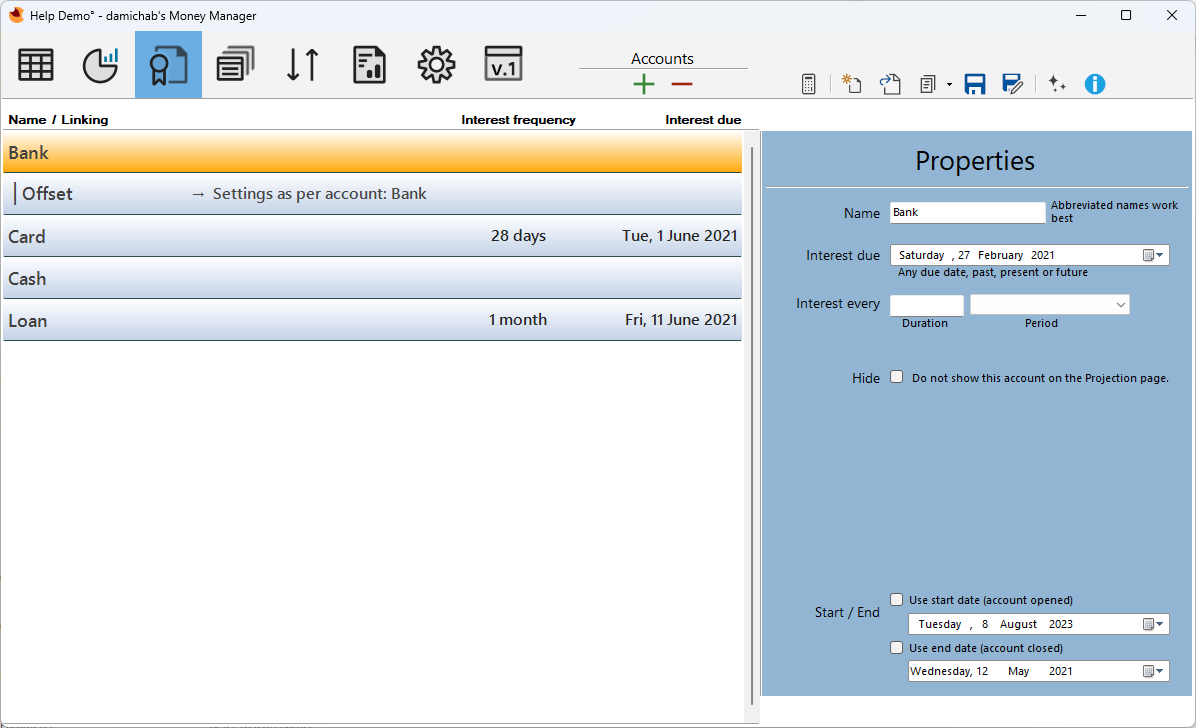Select the Loan account row
1196x728 pixels.
coord(372,321)
